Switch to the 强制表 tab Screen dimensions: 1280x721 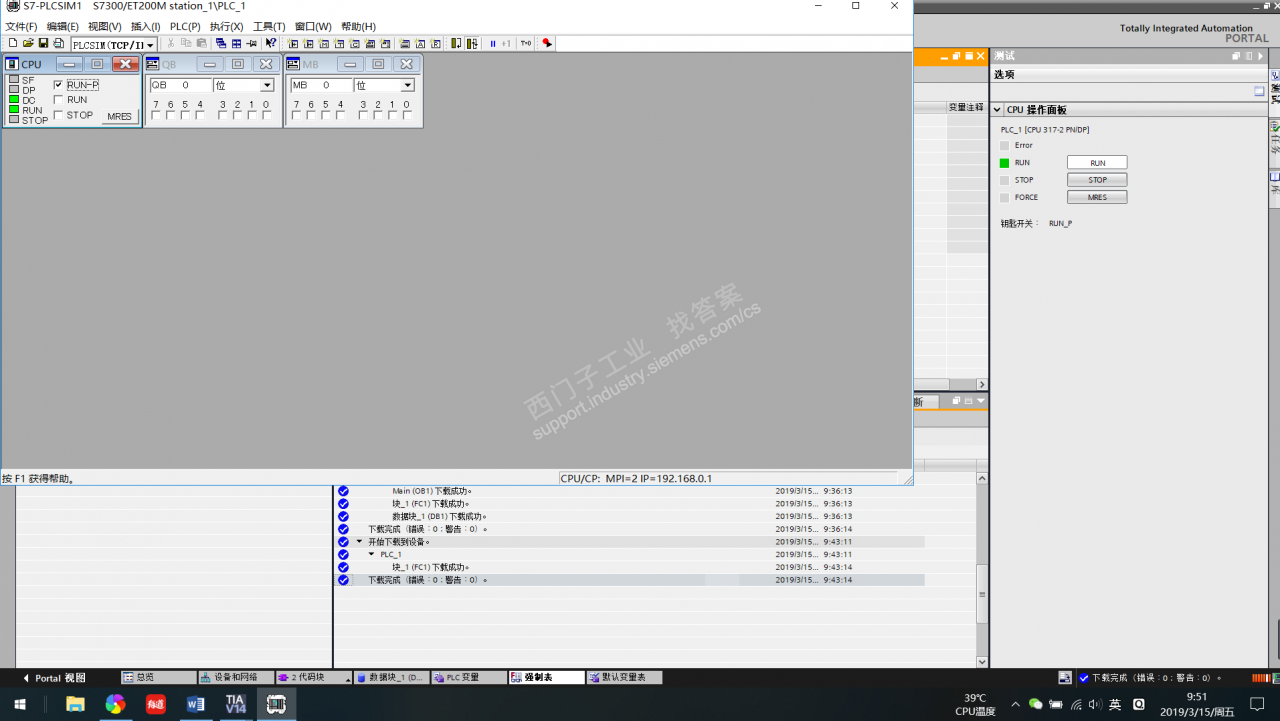pos(546,678)
